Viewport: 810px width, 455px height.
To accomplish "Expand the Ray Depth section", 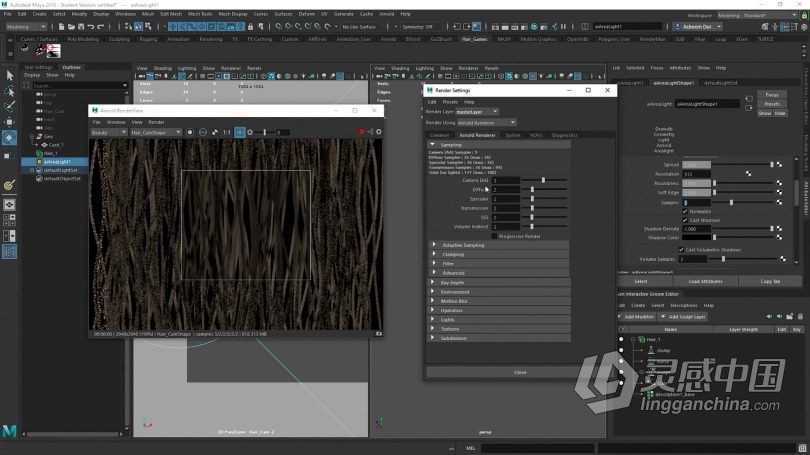I will [x=432, y=283].
